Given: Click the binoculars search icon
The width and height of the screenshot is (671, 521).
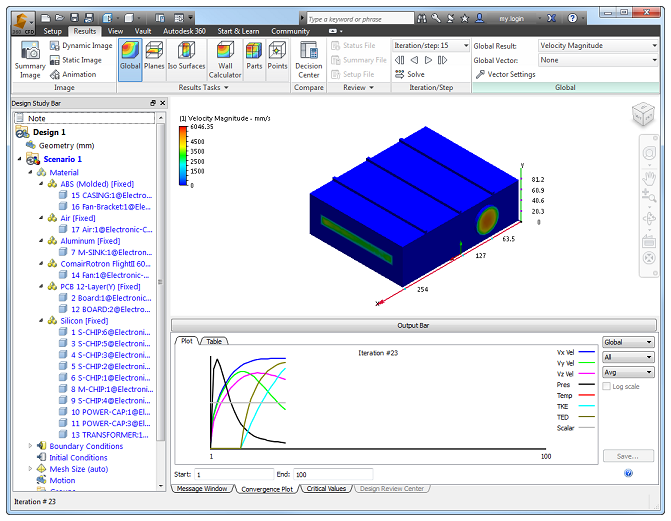Looking at the screenshot, I should [422, 18].
